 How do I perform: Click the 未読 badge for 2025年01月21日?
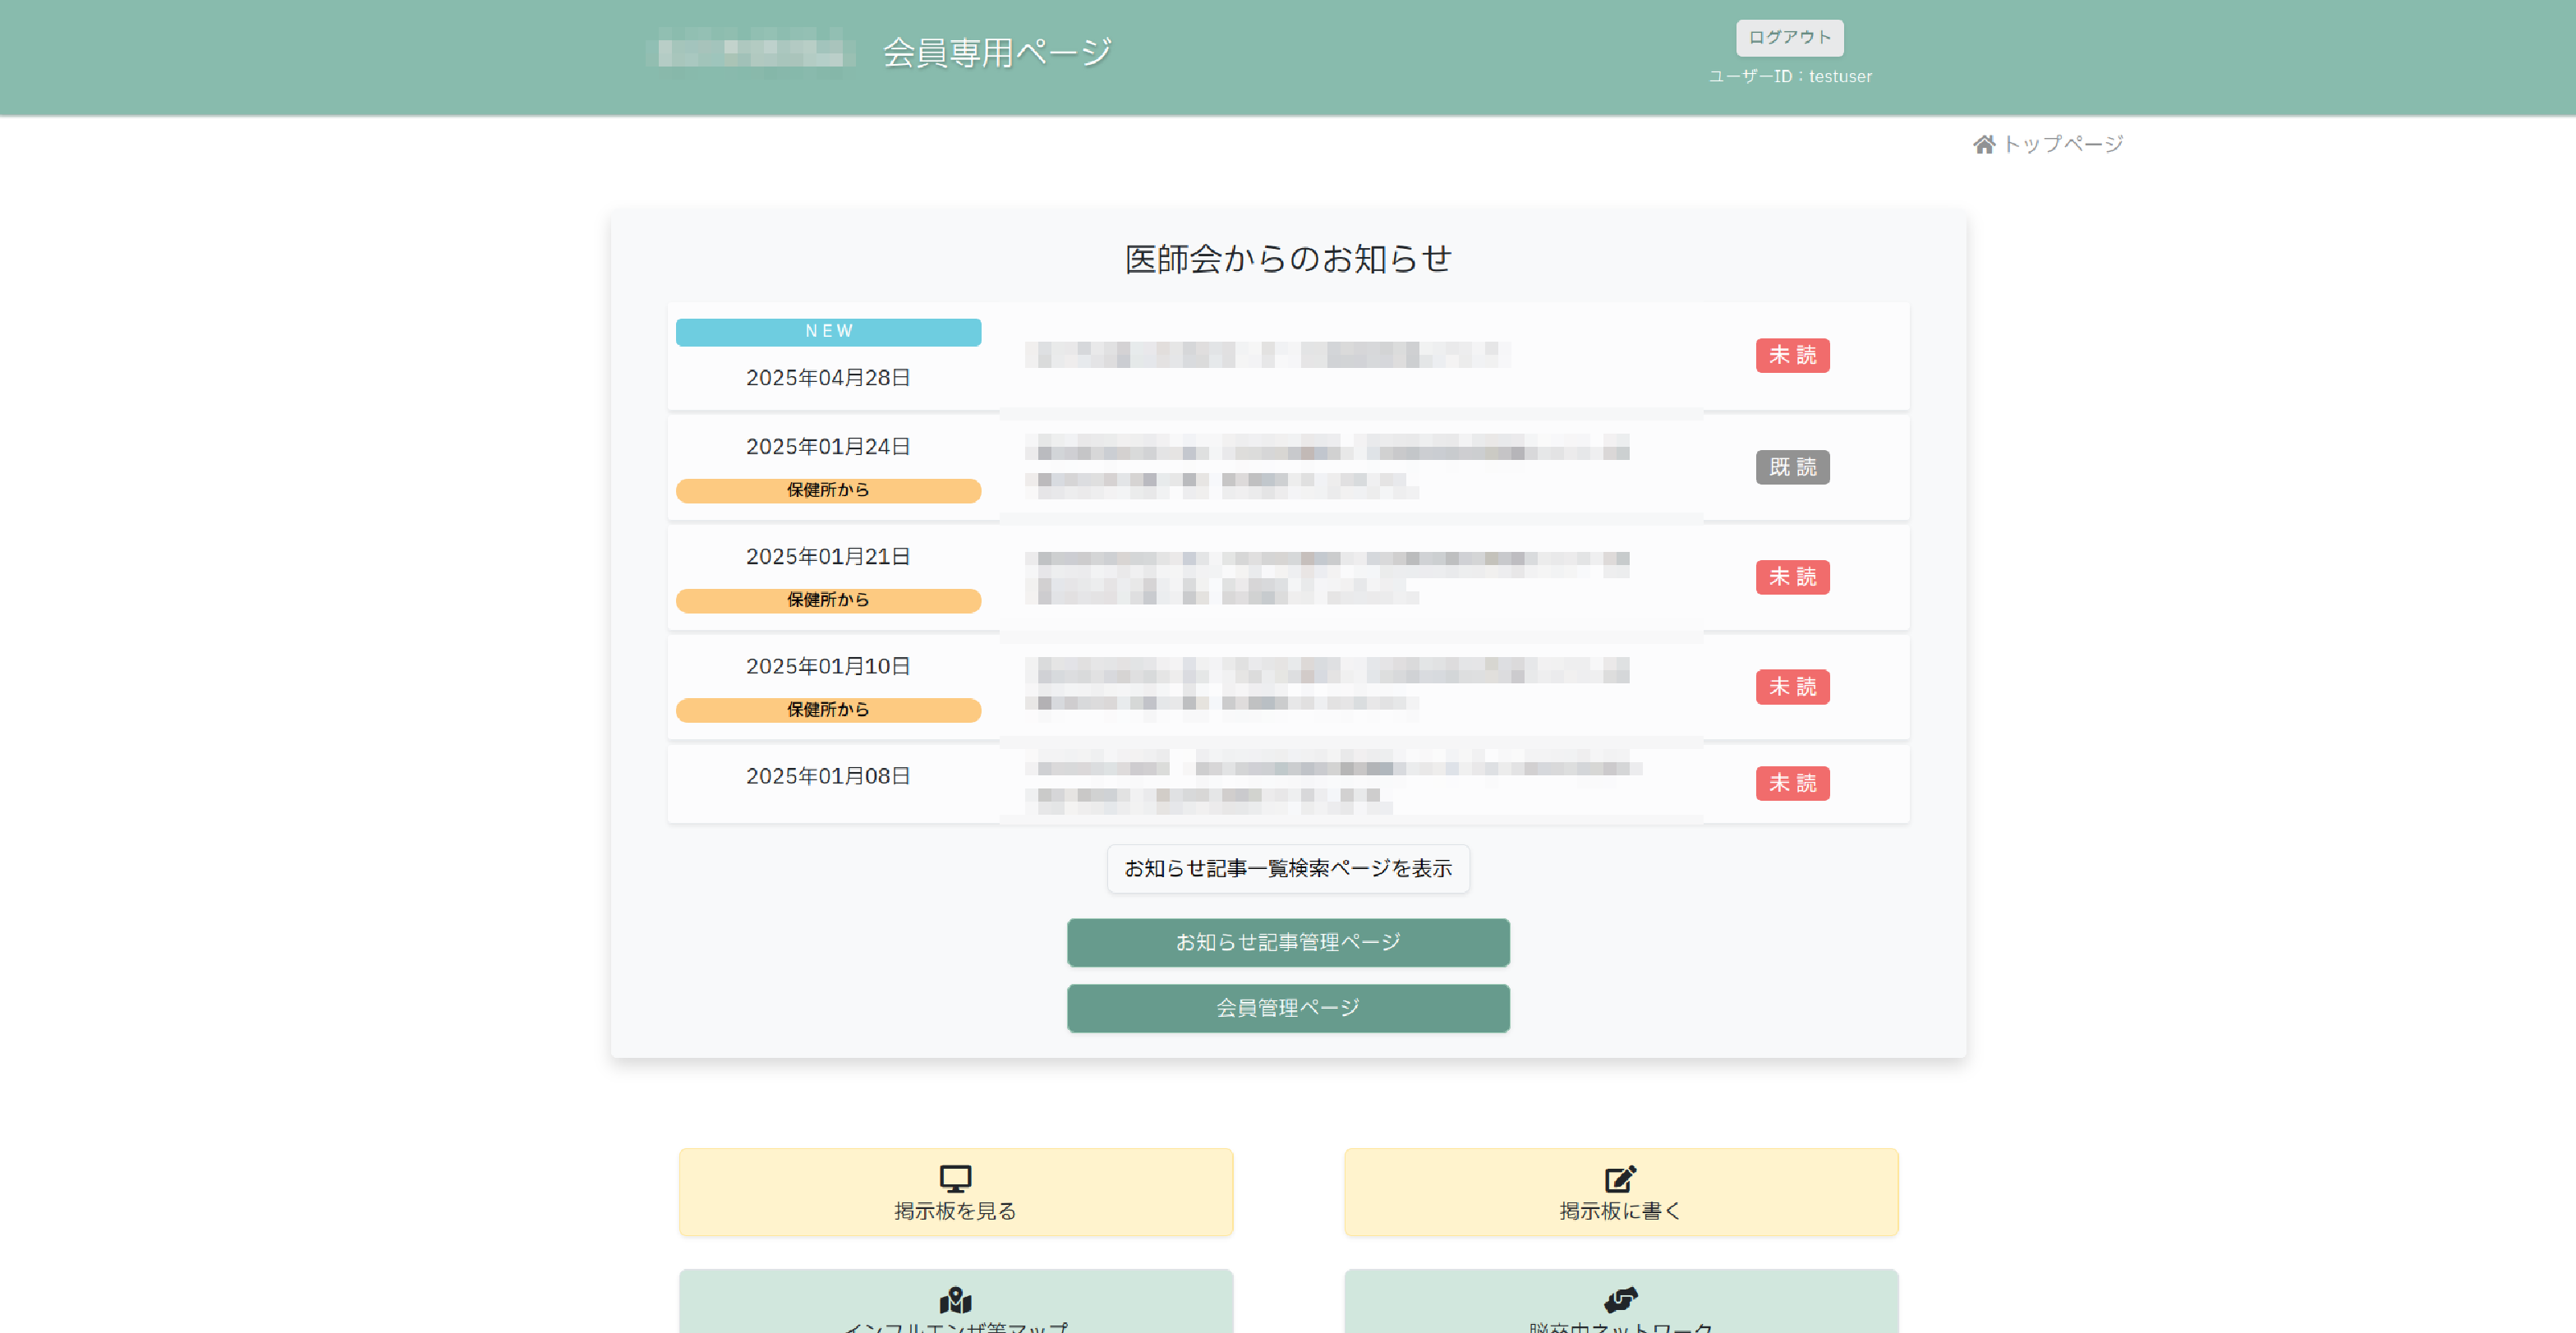(1792, 577)
